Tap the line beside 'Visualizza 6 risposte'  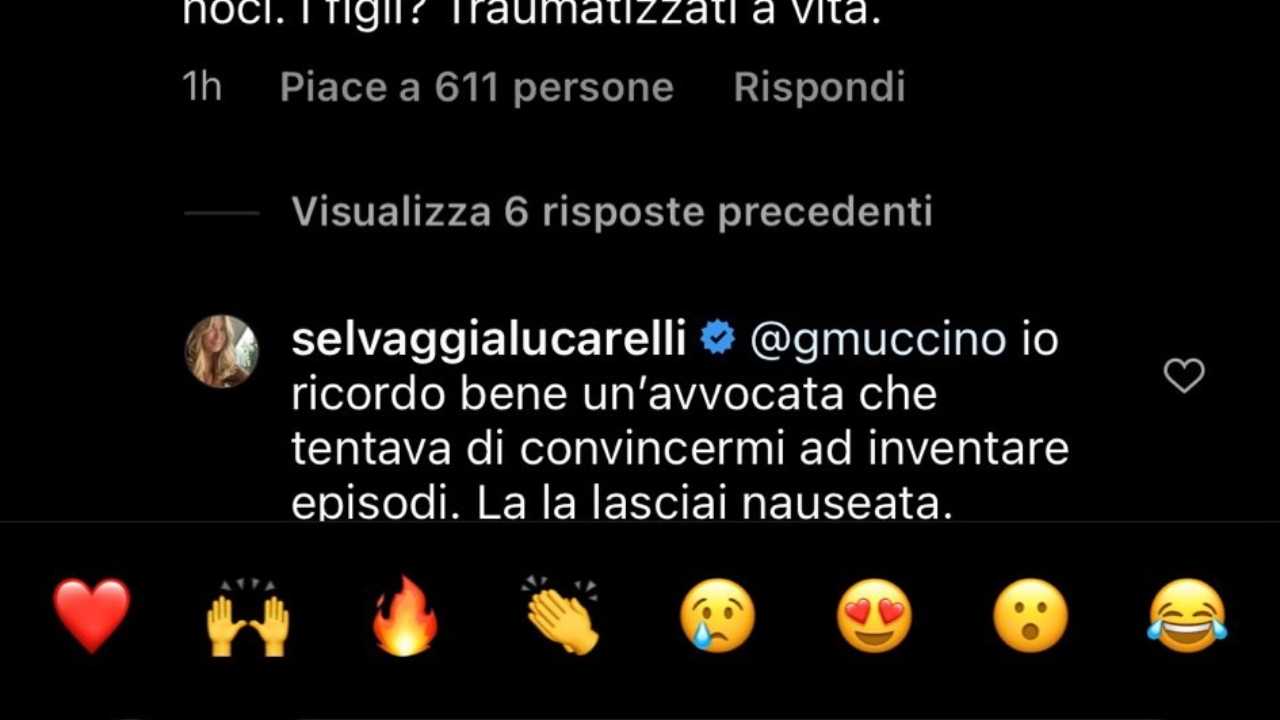pyautogui.click(x=222, y=213)
